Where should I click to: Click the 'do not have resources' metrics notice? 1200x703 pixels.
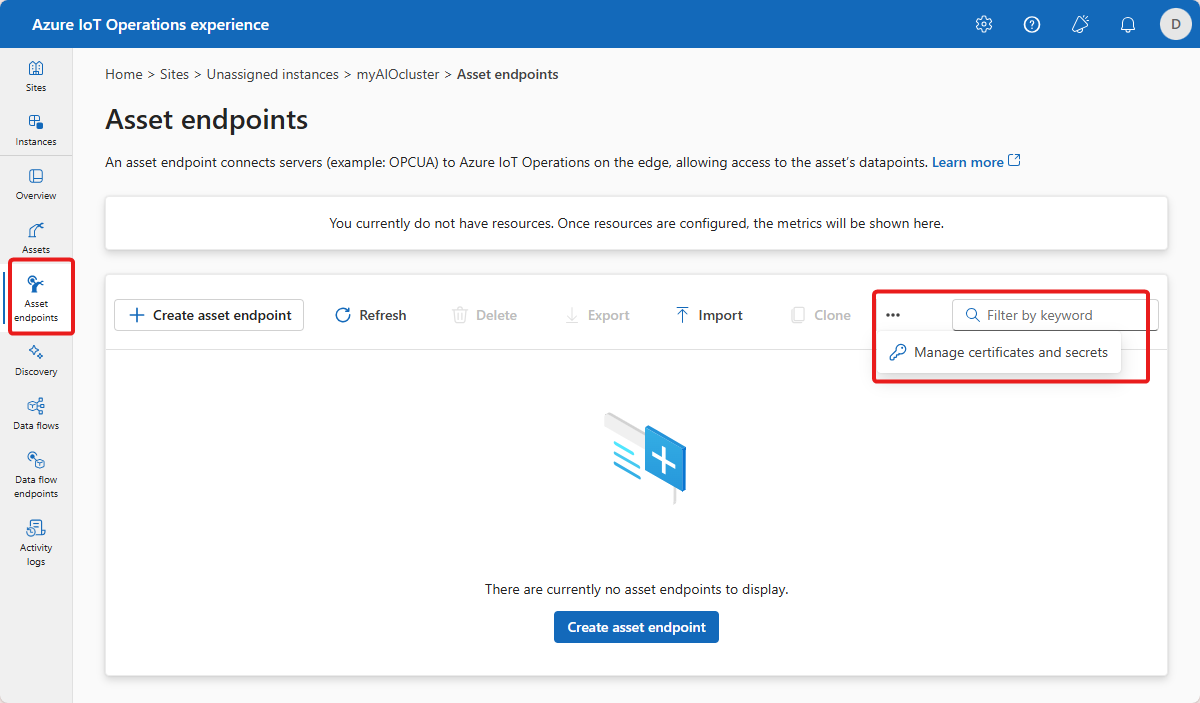(x=636, y=223)
